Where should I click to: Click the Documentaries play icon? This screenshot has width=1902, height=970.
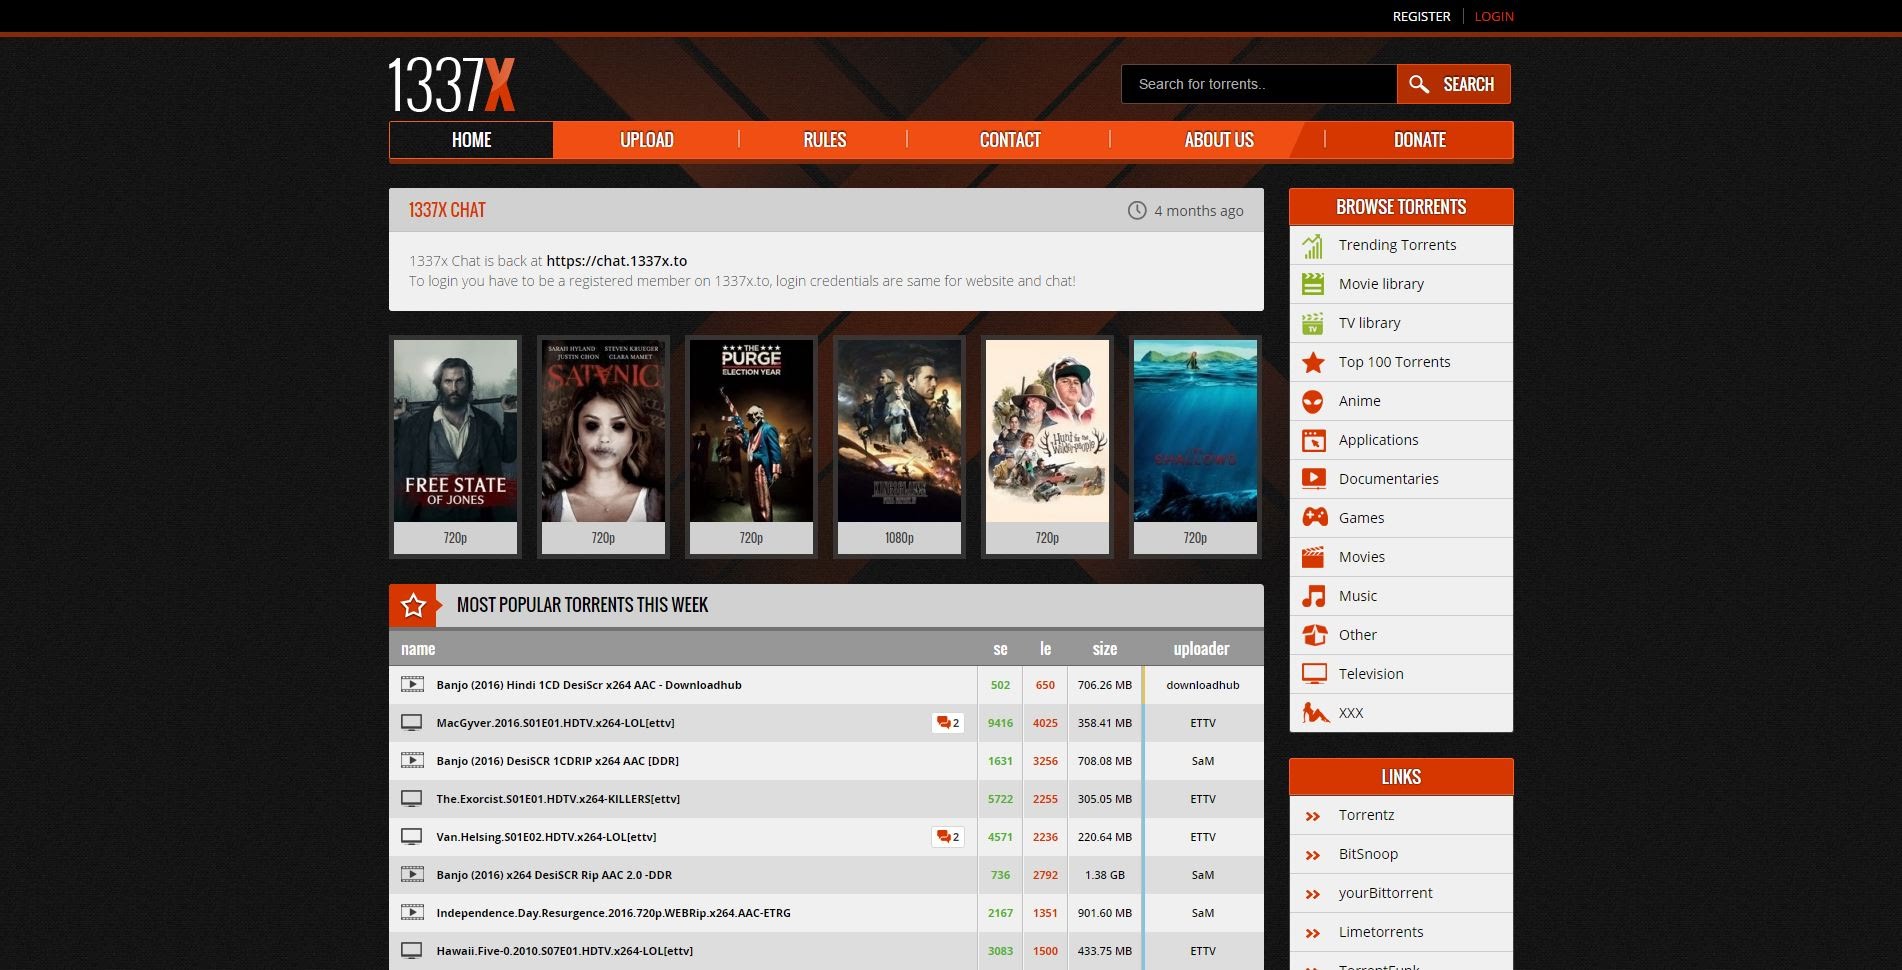1313,479
